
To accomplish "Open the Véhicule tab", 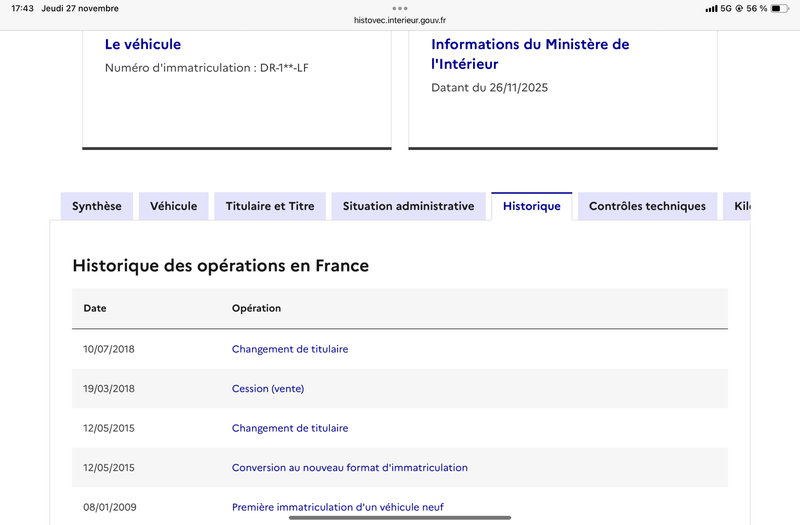I will pyautogui.click(x=174, y=206).
